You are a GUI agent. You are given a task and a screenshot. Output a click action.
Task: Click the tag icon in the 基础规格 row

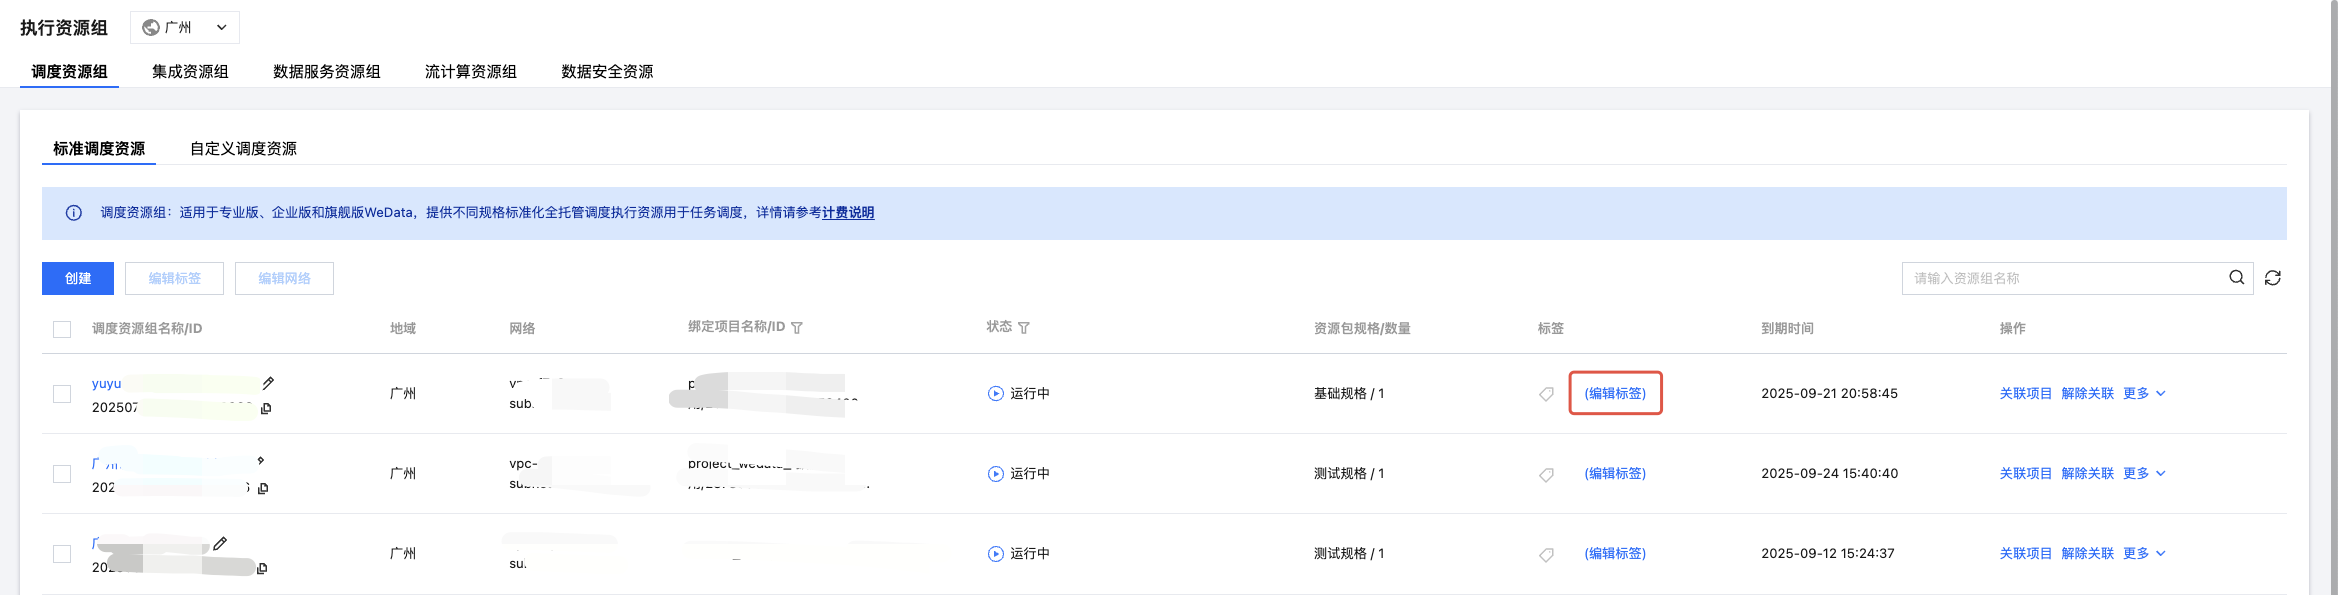[x=1546, y=394]
